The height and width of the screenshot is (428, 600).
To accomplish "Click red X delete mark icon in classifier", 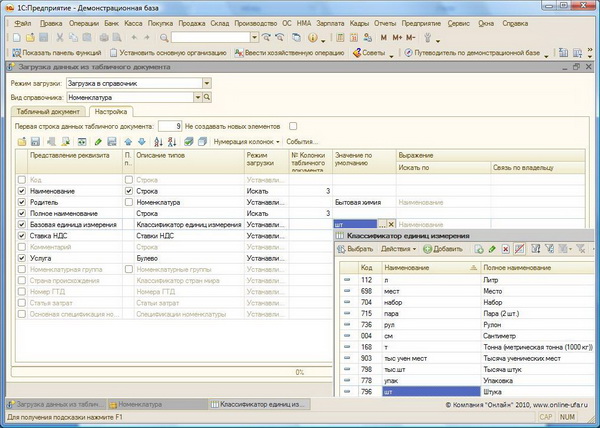I will (505, 247).
